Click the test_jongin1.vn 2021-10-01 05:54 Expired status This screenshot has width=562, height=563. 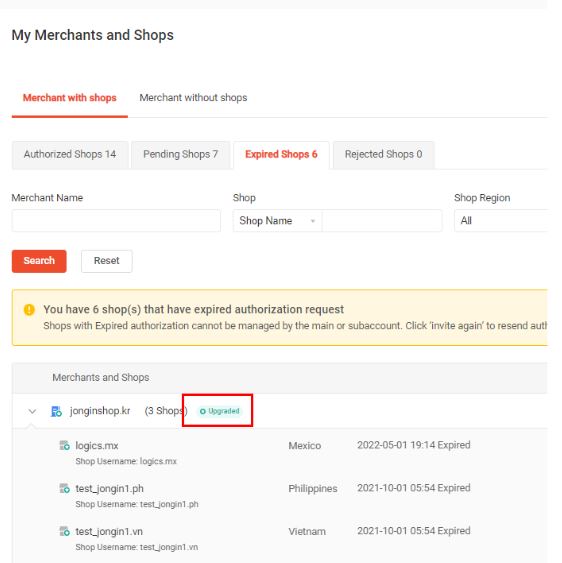point(414,531)
